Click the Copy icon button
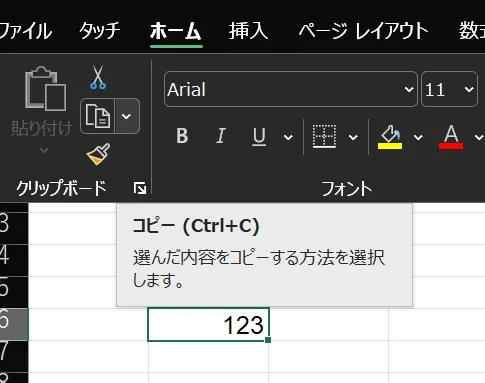The image size is (485, 383). pyautogui.click(x=98, y=116)
